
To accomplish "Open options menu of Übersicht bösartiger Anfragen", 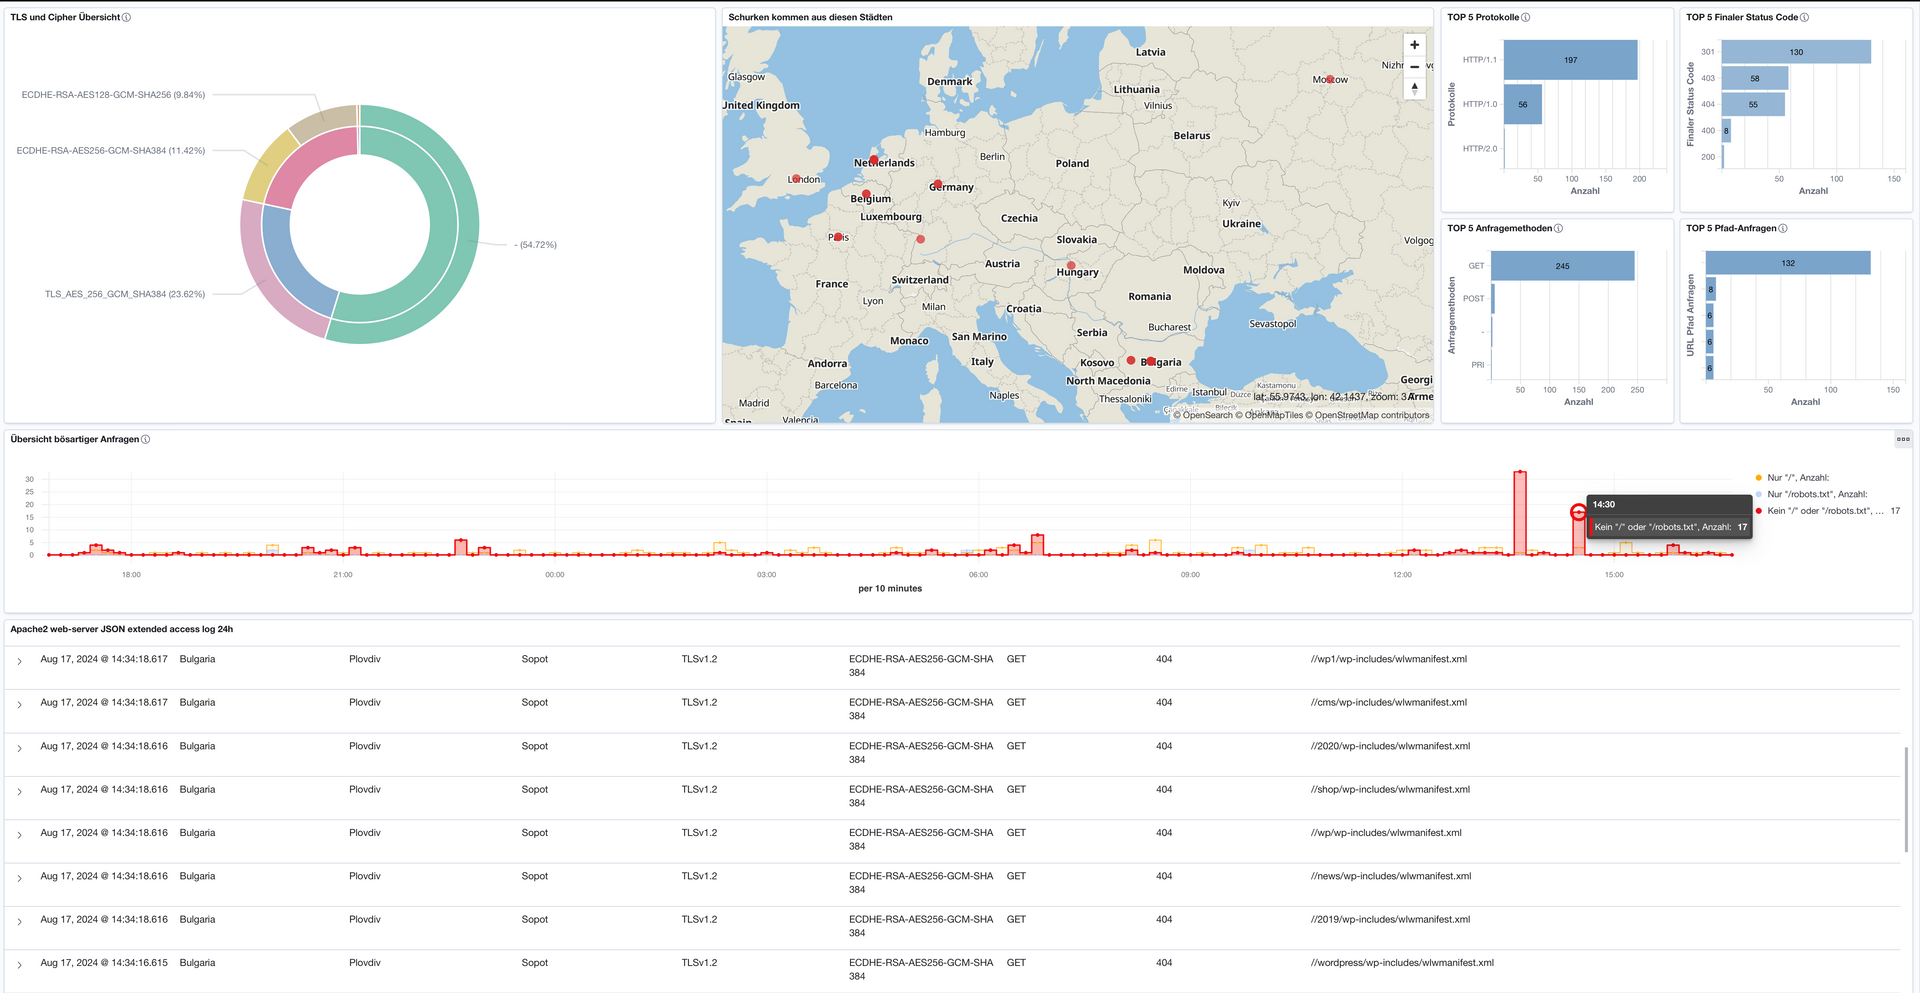I will pos(1903,438).
